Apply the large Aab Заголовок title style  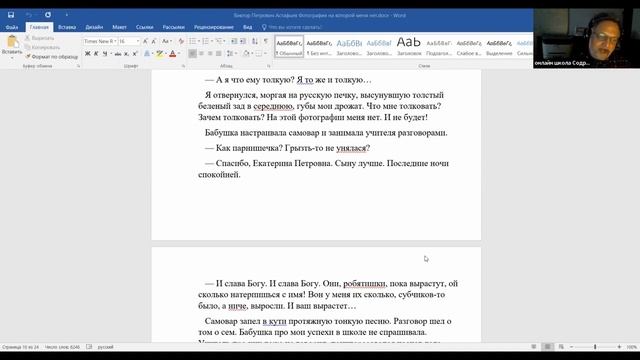409,46
